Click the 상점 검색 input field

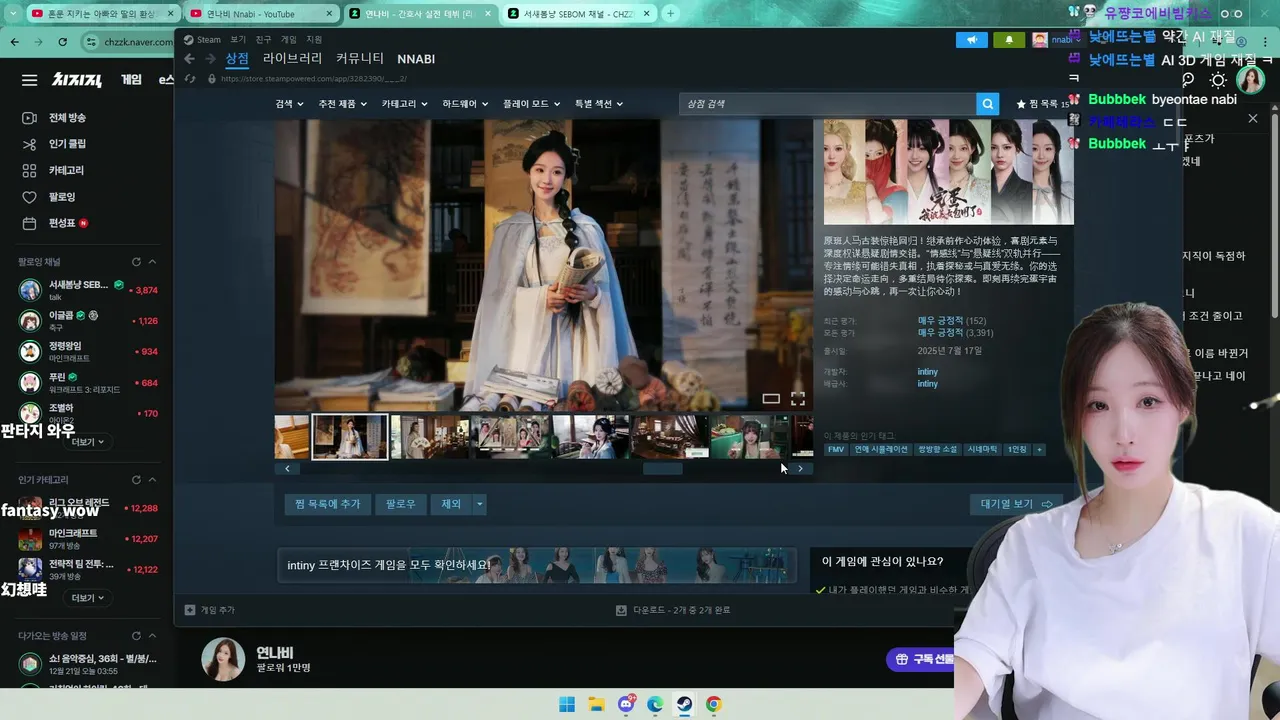pos(828,104)
